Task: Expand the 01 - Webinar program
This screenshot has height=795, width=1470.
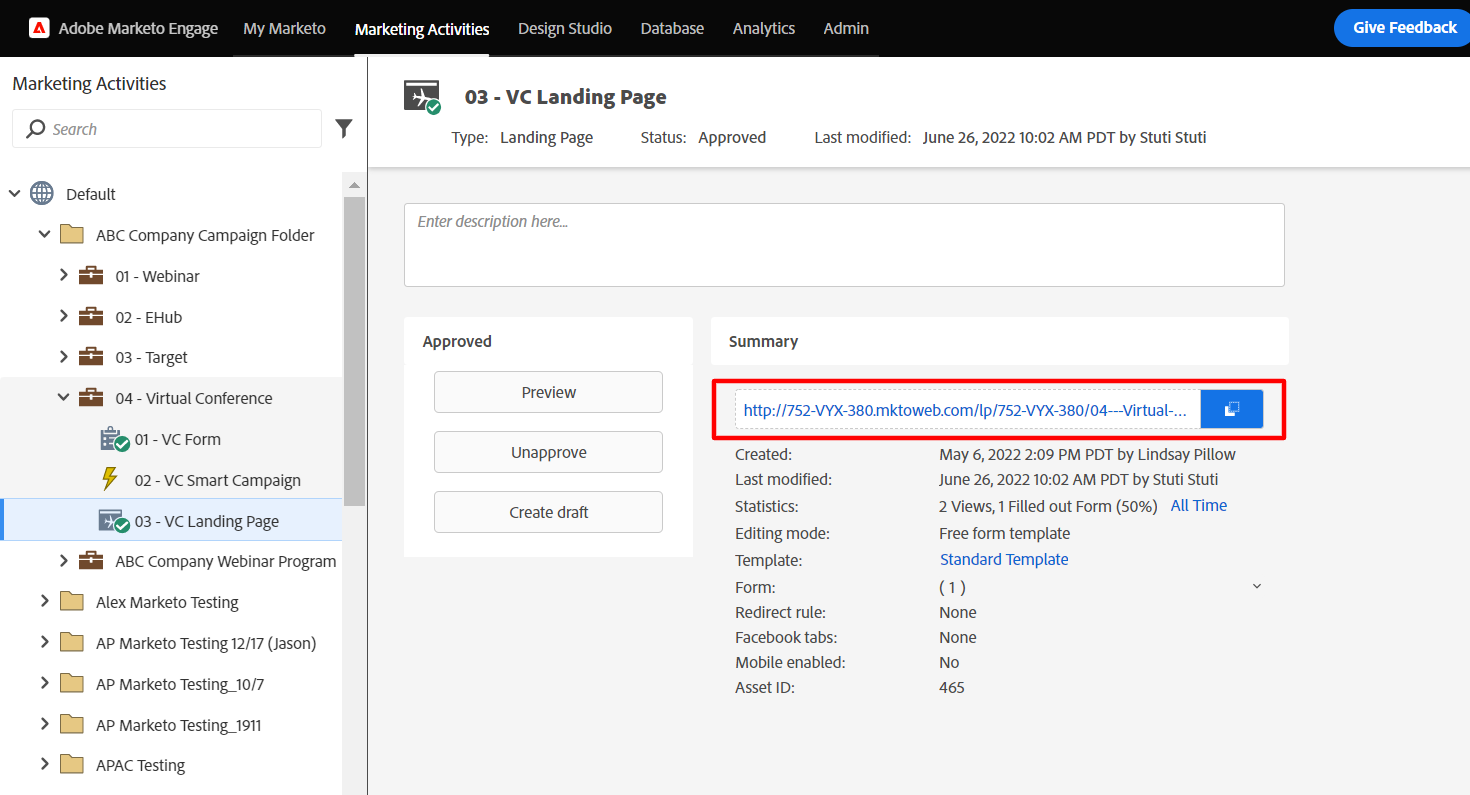Action: click(64, 275)
